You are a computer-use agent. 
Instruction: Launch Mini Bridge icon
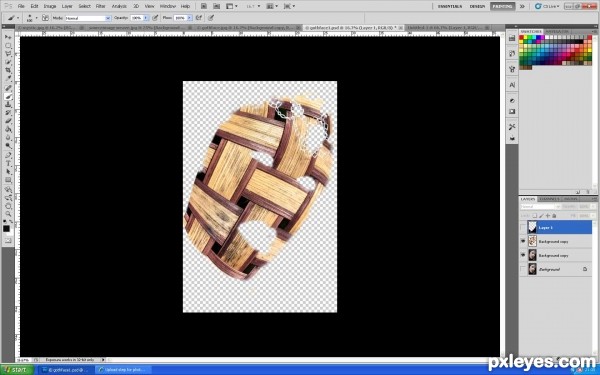point(217,6)
